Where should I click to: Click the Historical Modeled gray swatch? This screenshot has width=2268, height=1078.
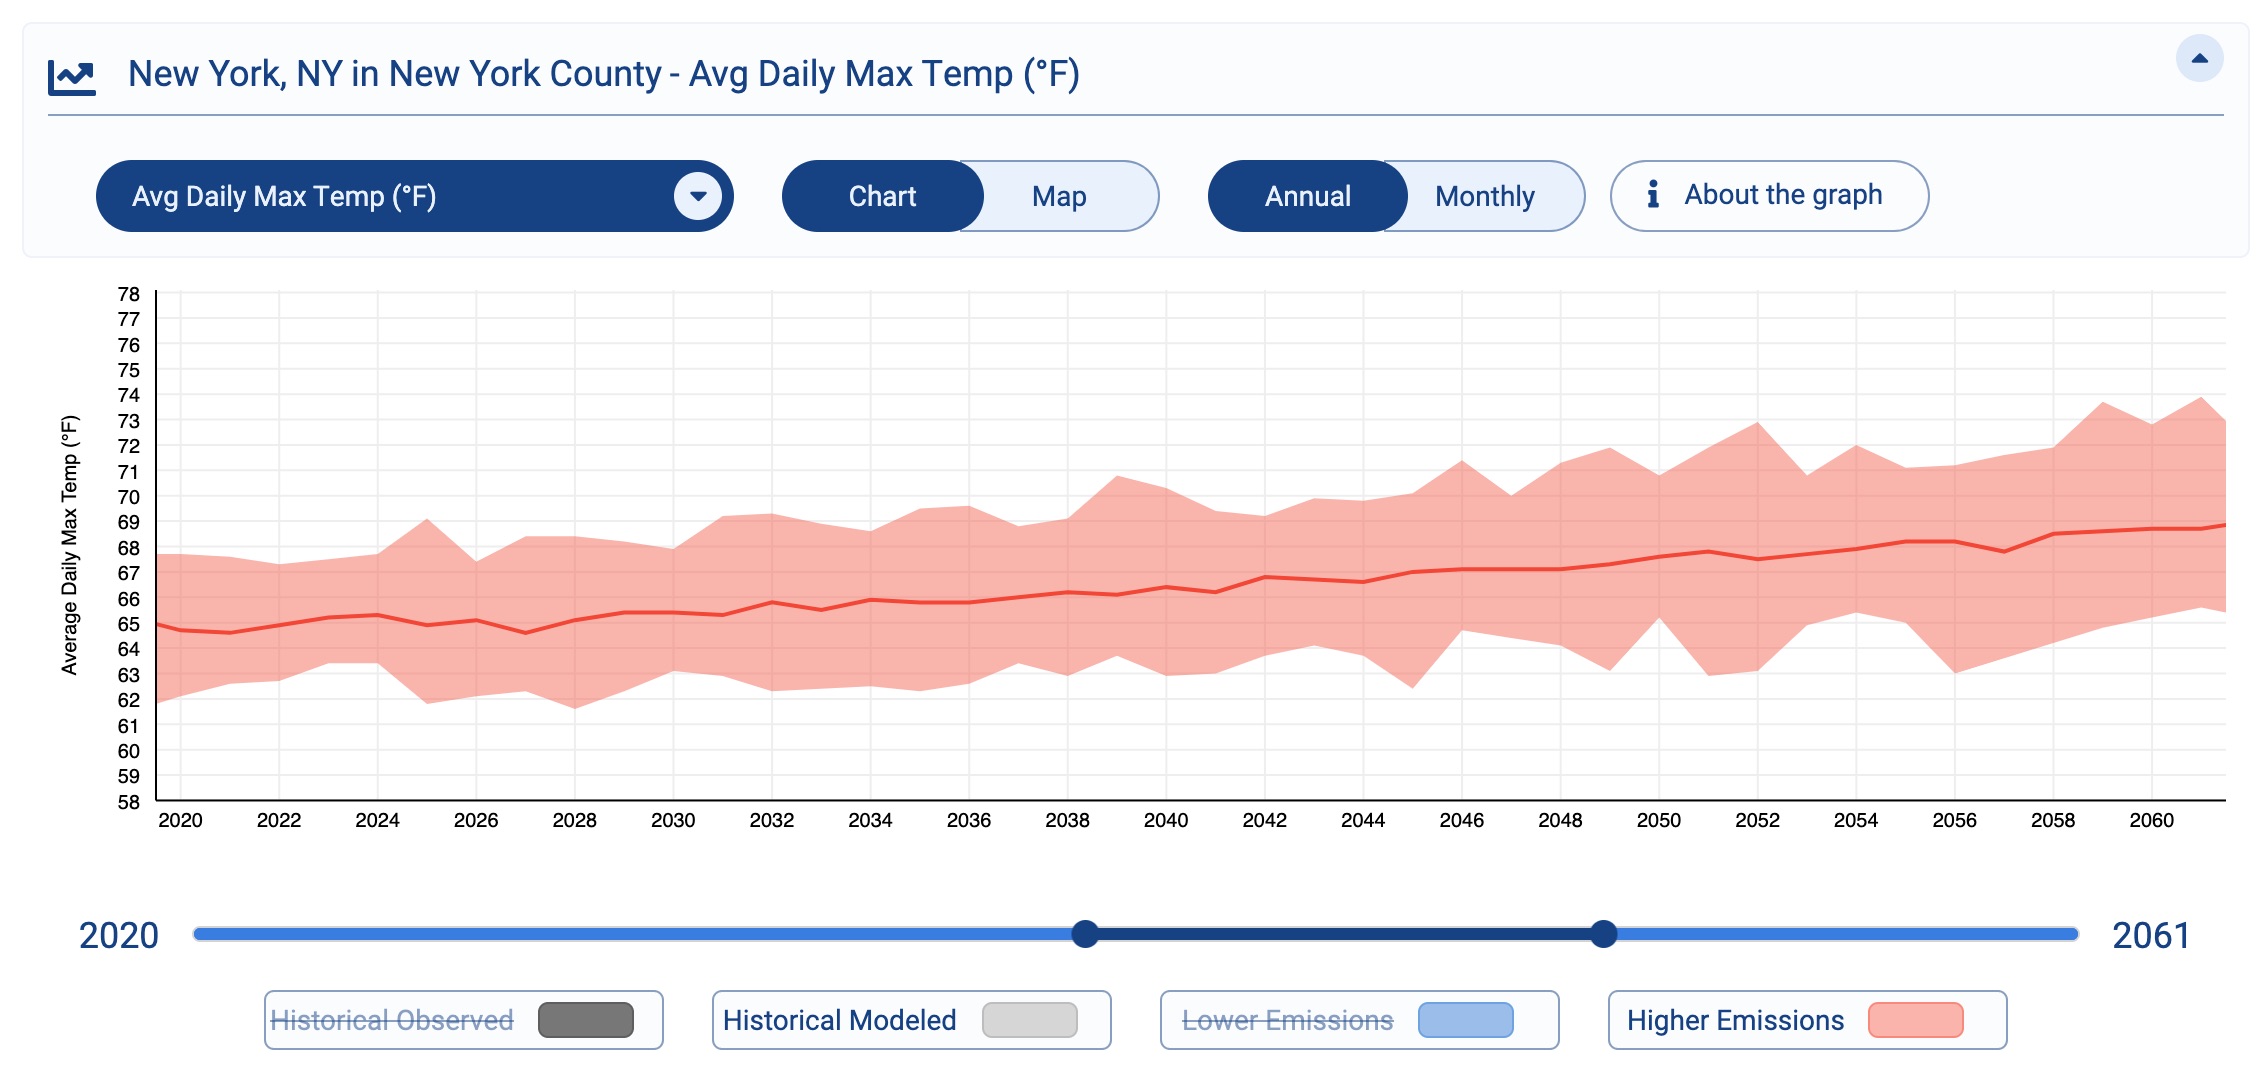(x=1030, y=1020)
